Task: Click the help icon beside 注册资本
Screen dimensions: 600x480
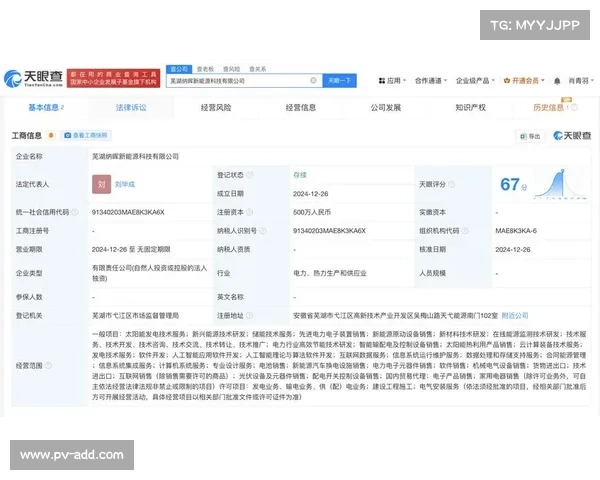Action: (x=249, y=212)
